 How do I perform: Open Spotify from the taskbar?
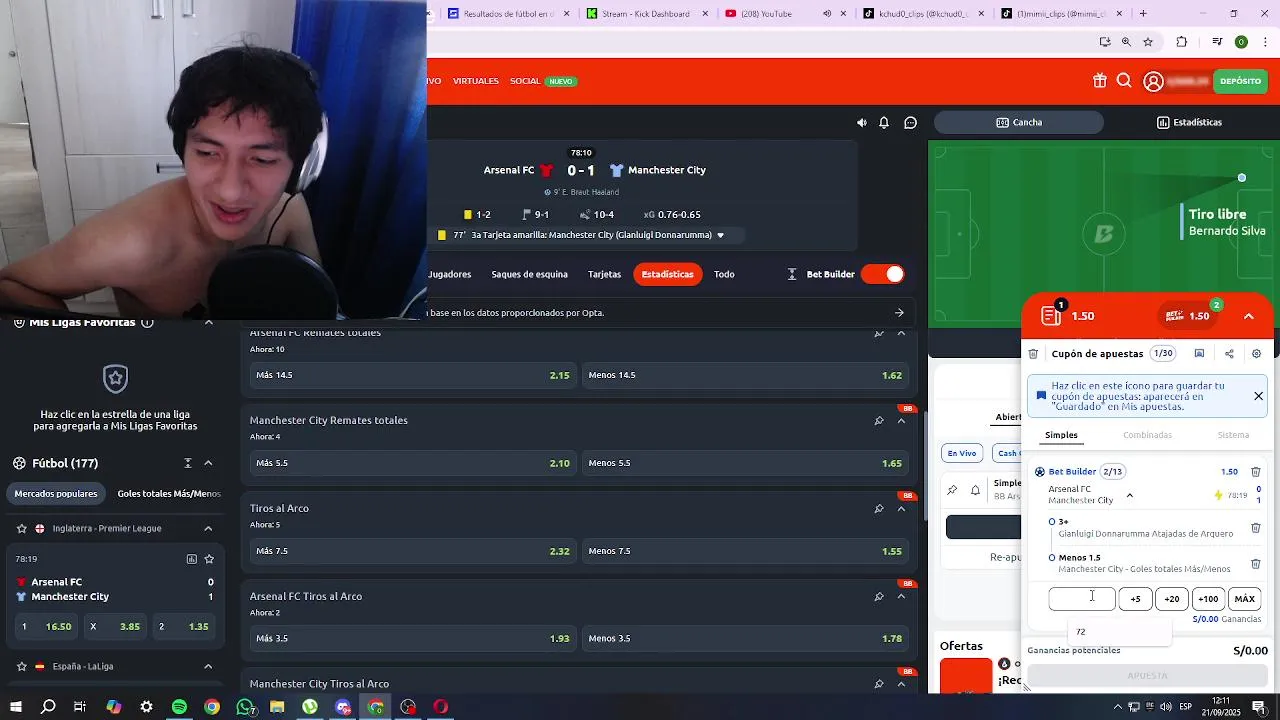coord(179,707)
